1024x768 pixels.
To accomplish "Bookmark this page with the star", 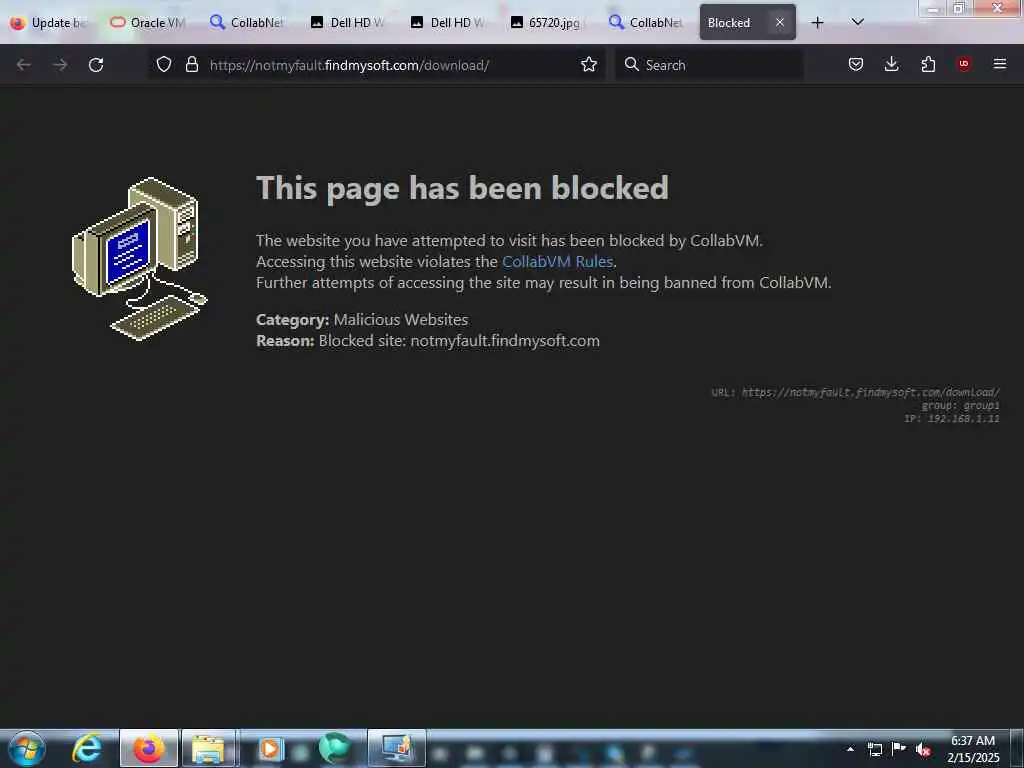I will click(x=588, y=64).
